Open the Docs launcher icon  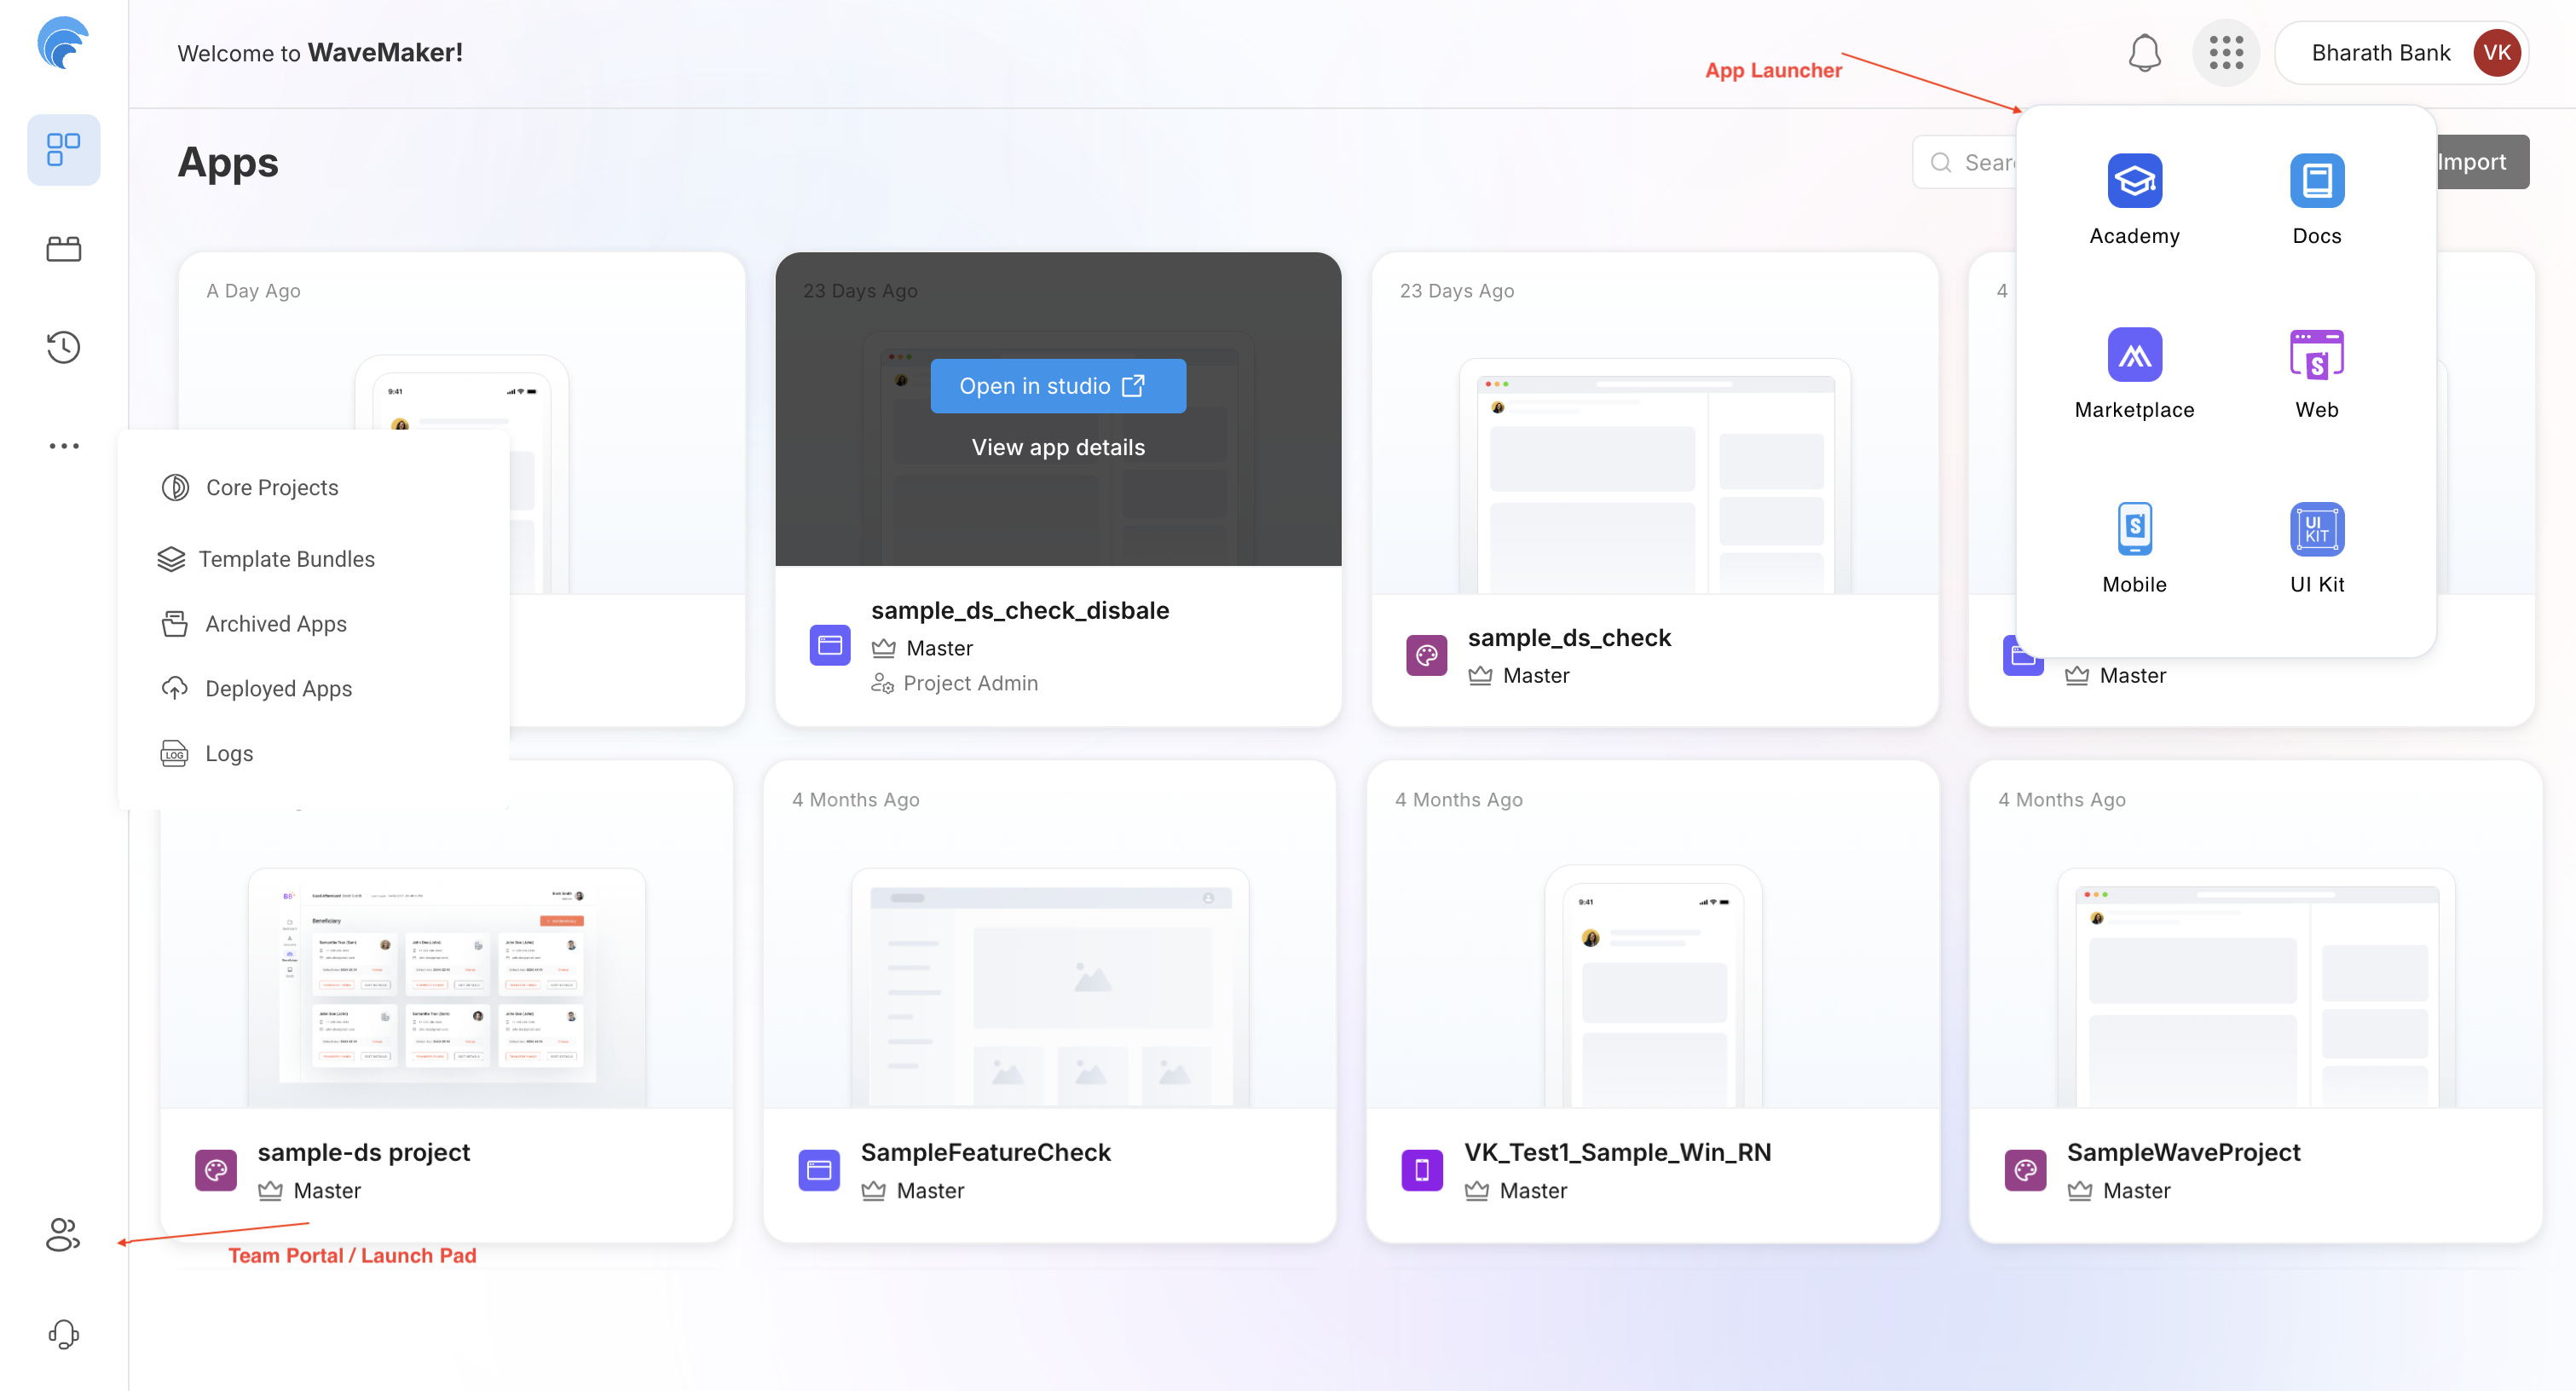(2316, 181)
